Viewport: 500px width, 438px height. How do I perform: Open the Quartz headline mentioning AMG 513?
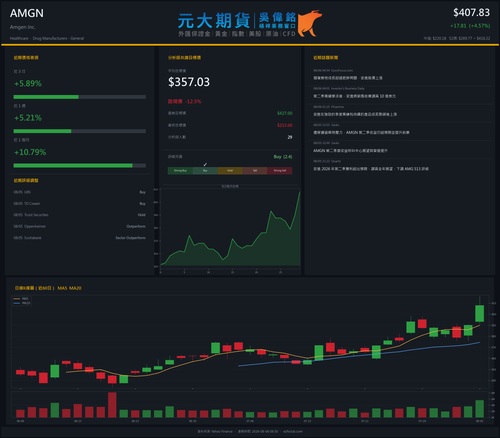point(371,169)
